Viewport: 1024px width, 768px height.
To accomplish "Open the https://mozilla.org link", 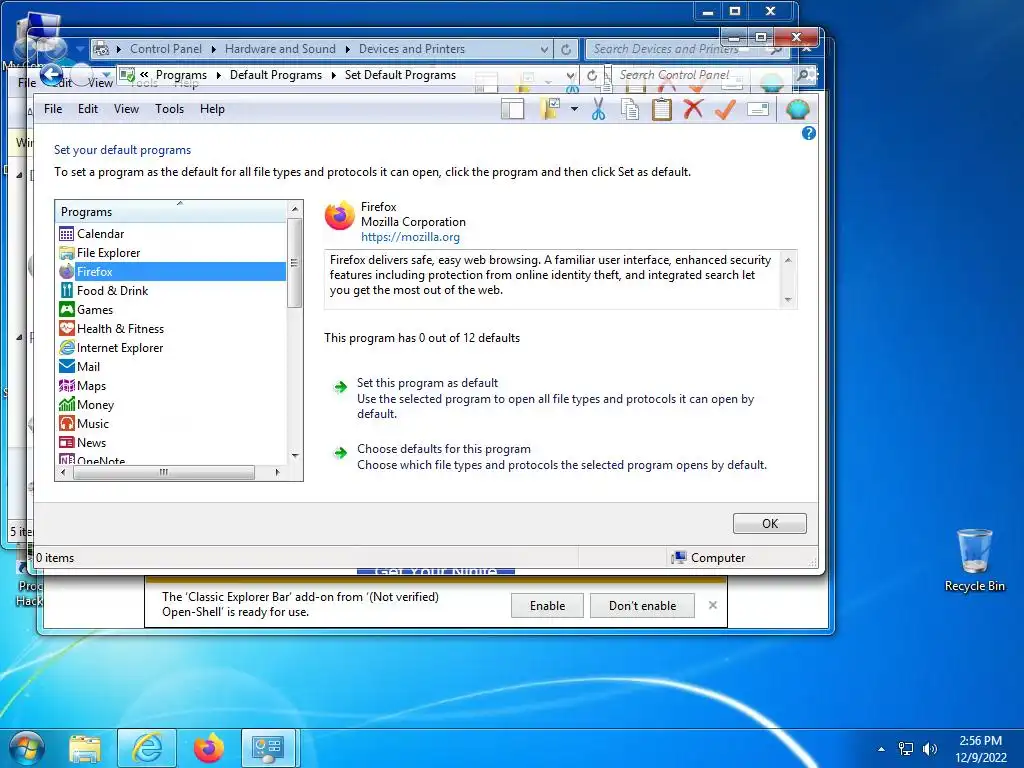I will coord(410,237).
